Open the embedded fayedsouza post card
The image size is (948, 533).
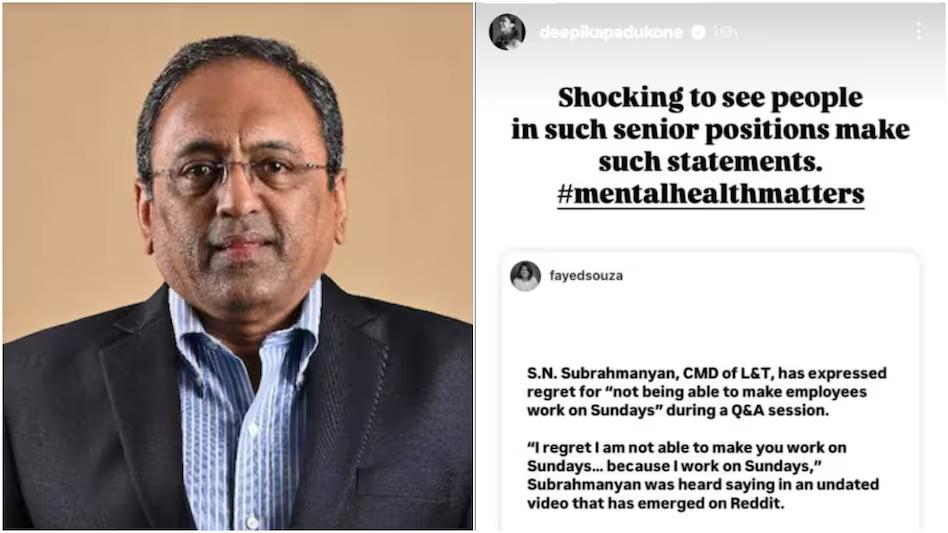point(710,391)
